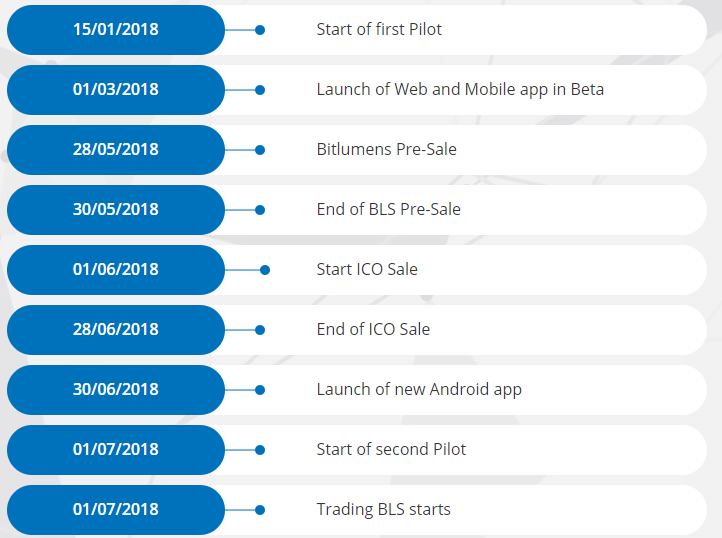Select the "Trading BLS starts" entry
The image size is (722, 538).
(383, 510)
